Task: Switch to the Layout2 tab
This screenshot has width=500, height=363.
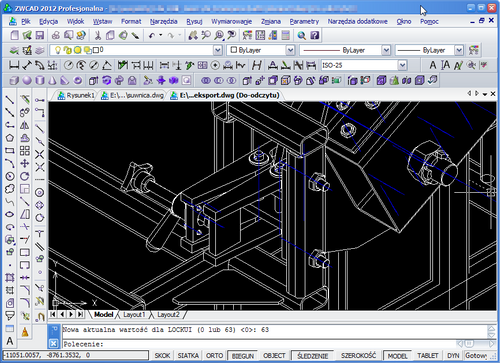Action: 168,315
